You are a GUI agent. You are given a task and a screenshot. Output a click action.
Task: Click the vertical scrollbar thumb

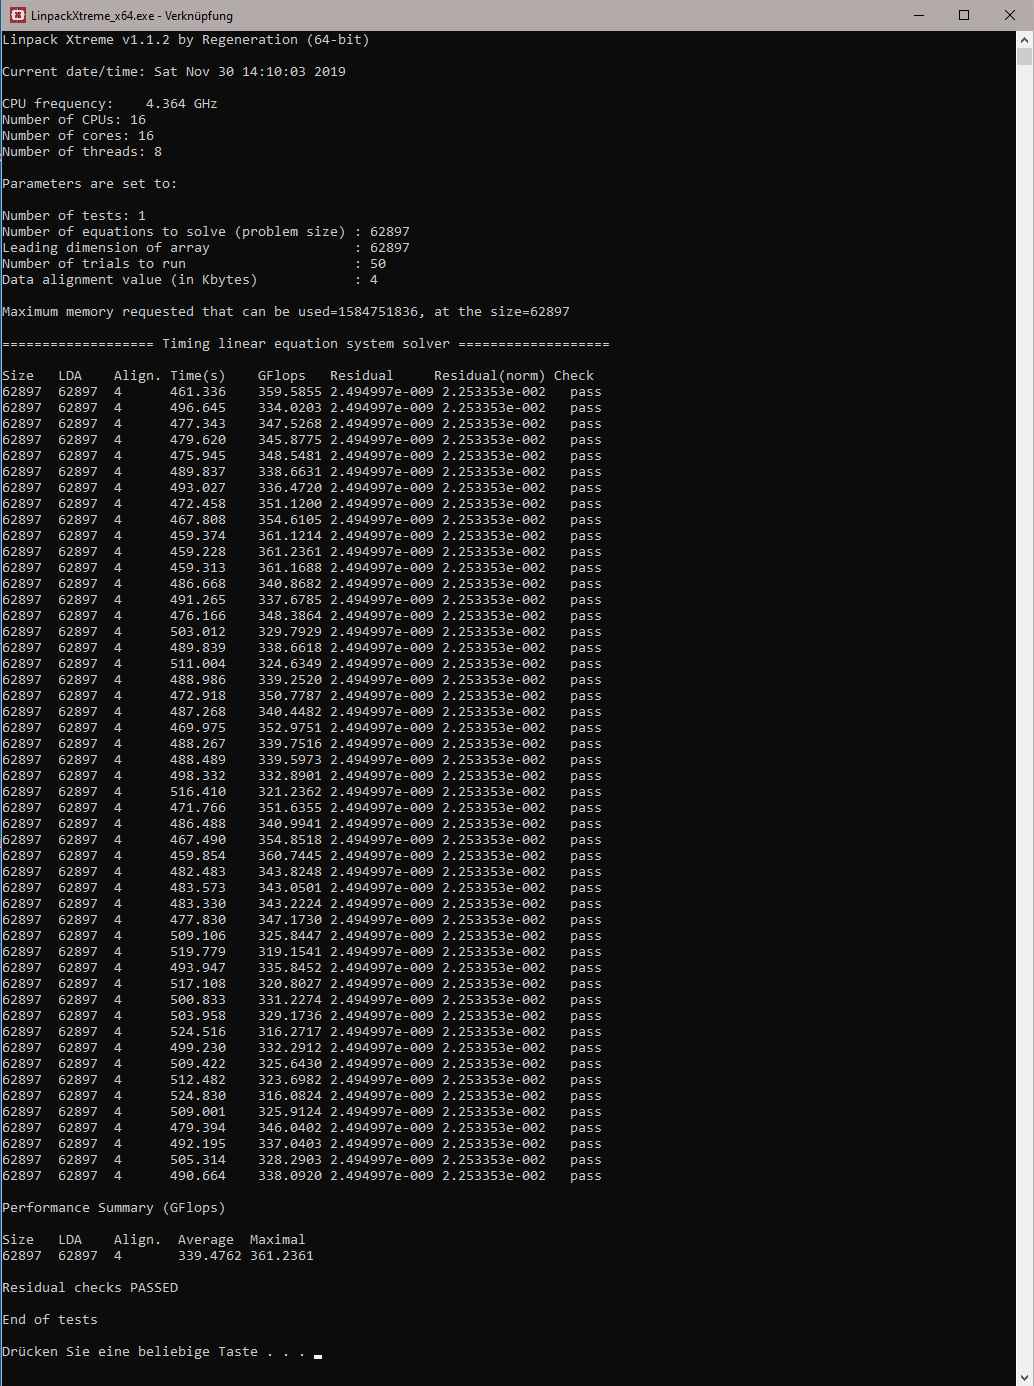pos(1025,57)
